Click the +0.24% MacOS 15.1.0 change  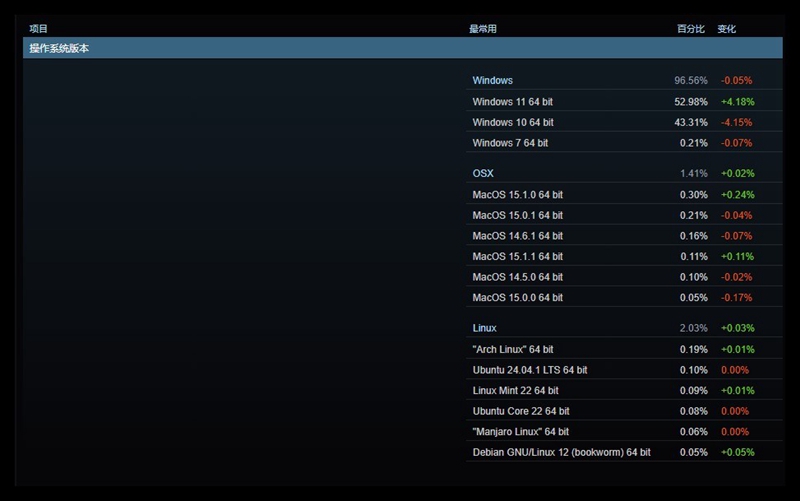pyautogui.click(x=737, y=194)
